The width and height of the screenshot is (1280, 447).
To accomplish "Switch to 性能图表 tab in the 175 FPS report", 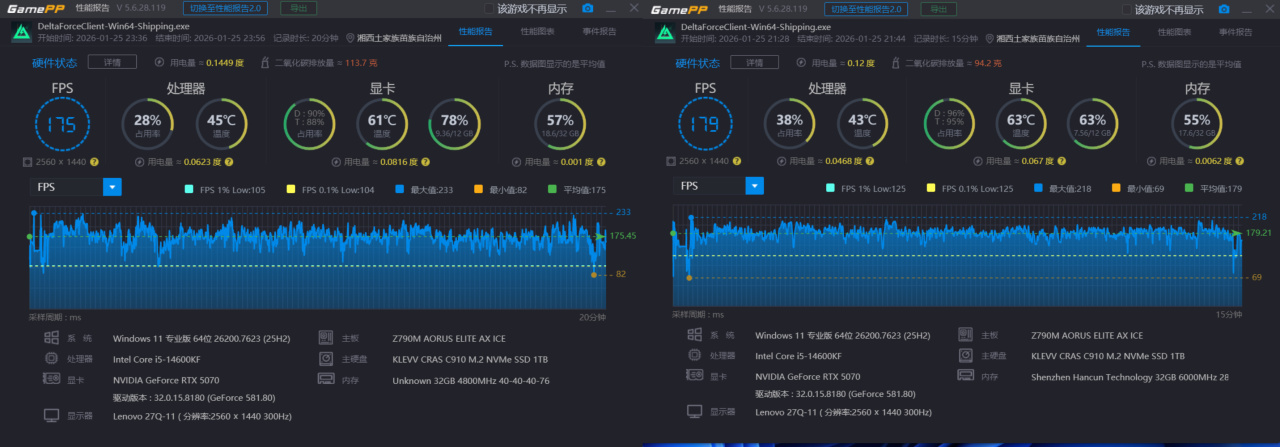I will pos(538,32).
